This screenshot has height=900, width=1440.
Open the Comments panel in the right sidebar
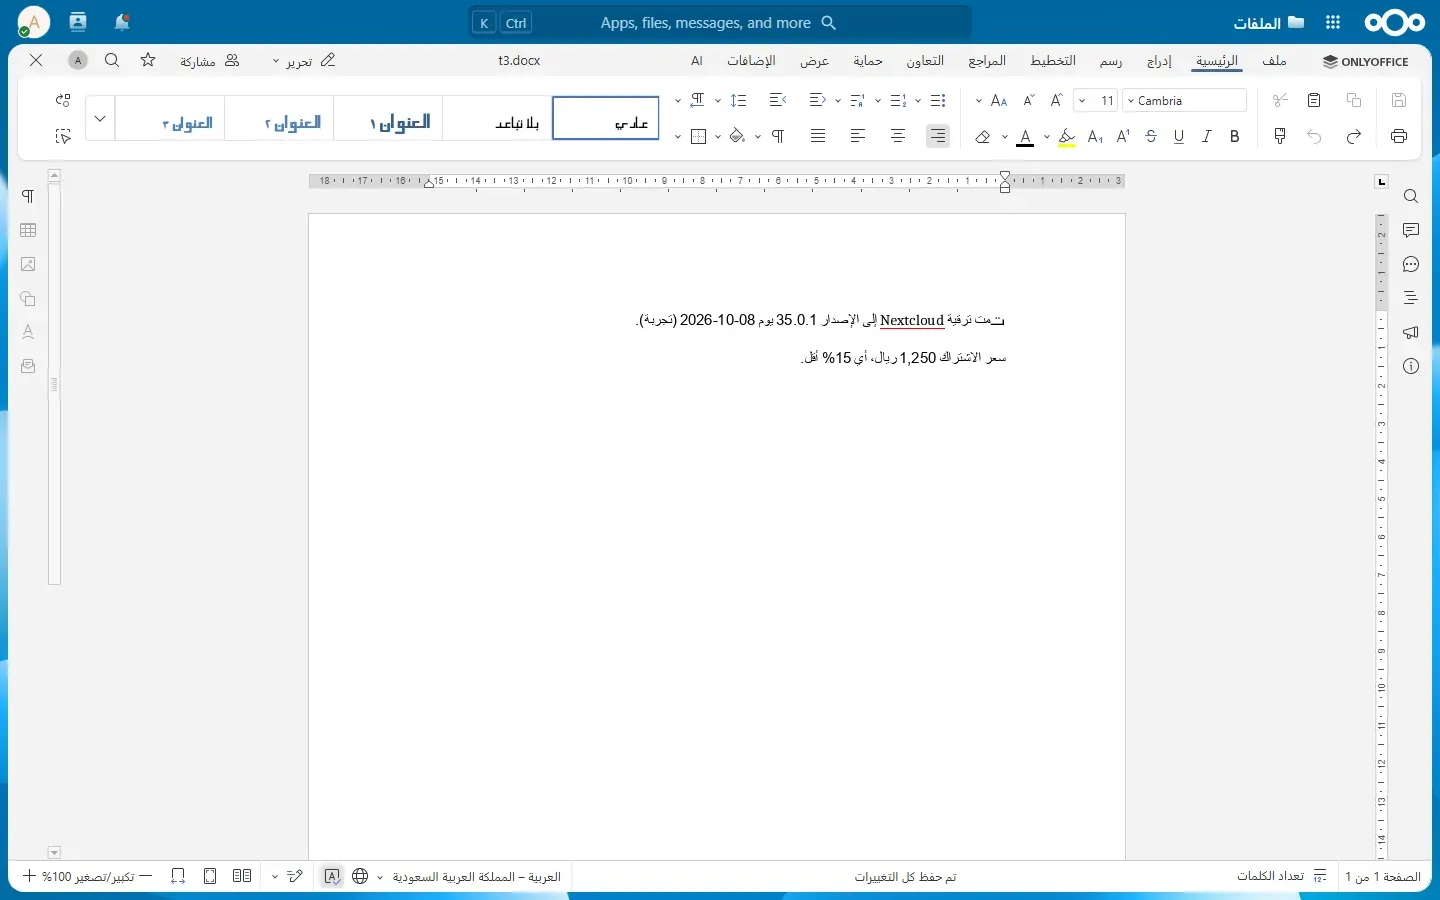pyautogui.click(x=1411, y=231)
